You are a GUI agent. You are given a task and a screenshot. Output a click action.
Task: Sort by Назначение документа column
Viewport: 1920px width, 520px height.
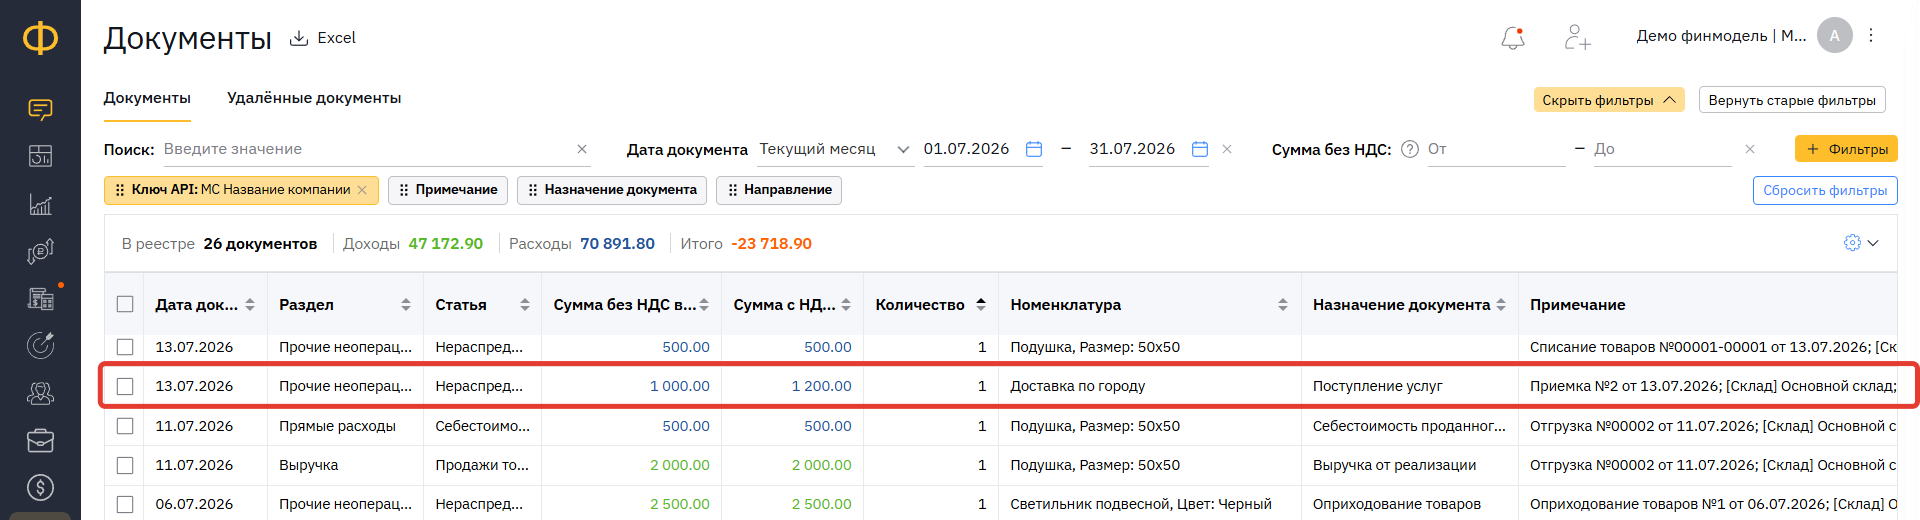point(1501,304)
